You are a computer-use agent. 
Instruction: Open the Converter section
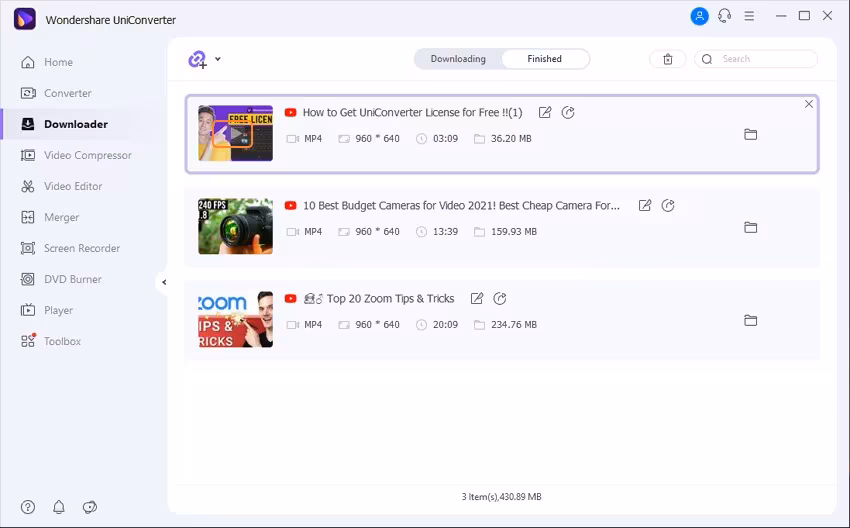[x=56, y=93]
